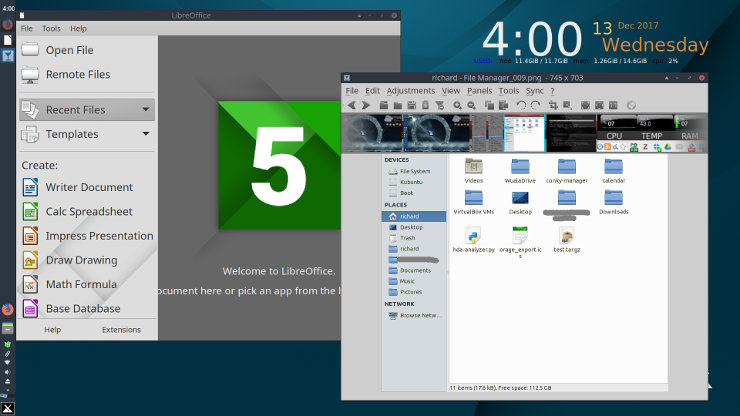740x416 pixels.
Task: Click the paste icon in viewer toolbar
Action: point(504,105)
